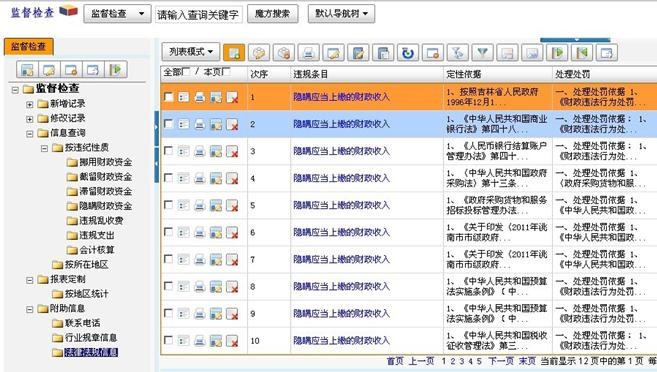Check the checkbox for row 5

pos(168,205)
